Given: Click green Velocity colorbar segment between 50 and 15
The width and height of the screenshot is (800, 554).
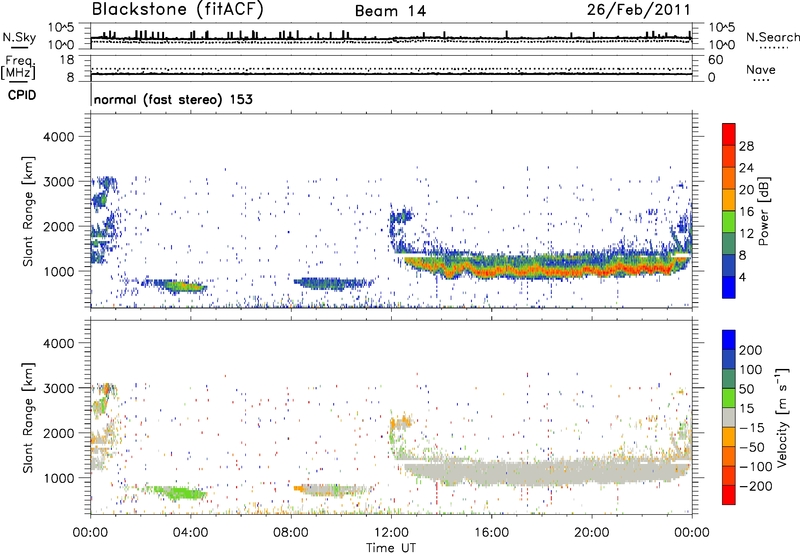Looking at the screenshot, I should [x=729, y=398].
